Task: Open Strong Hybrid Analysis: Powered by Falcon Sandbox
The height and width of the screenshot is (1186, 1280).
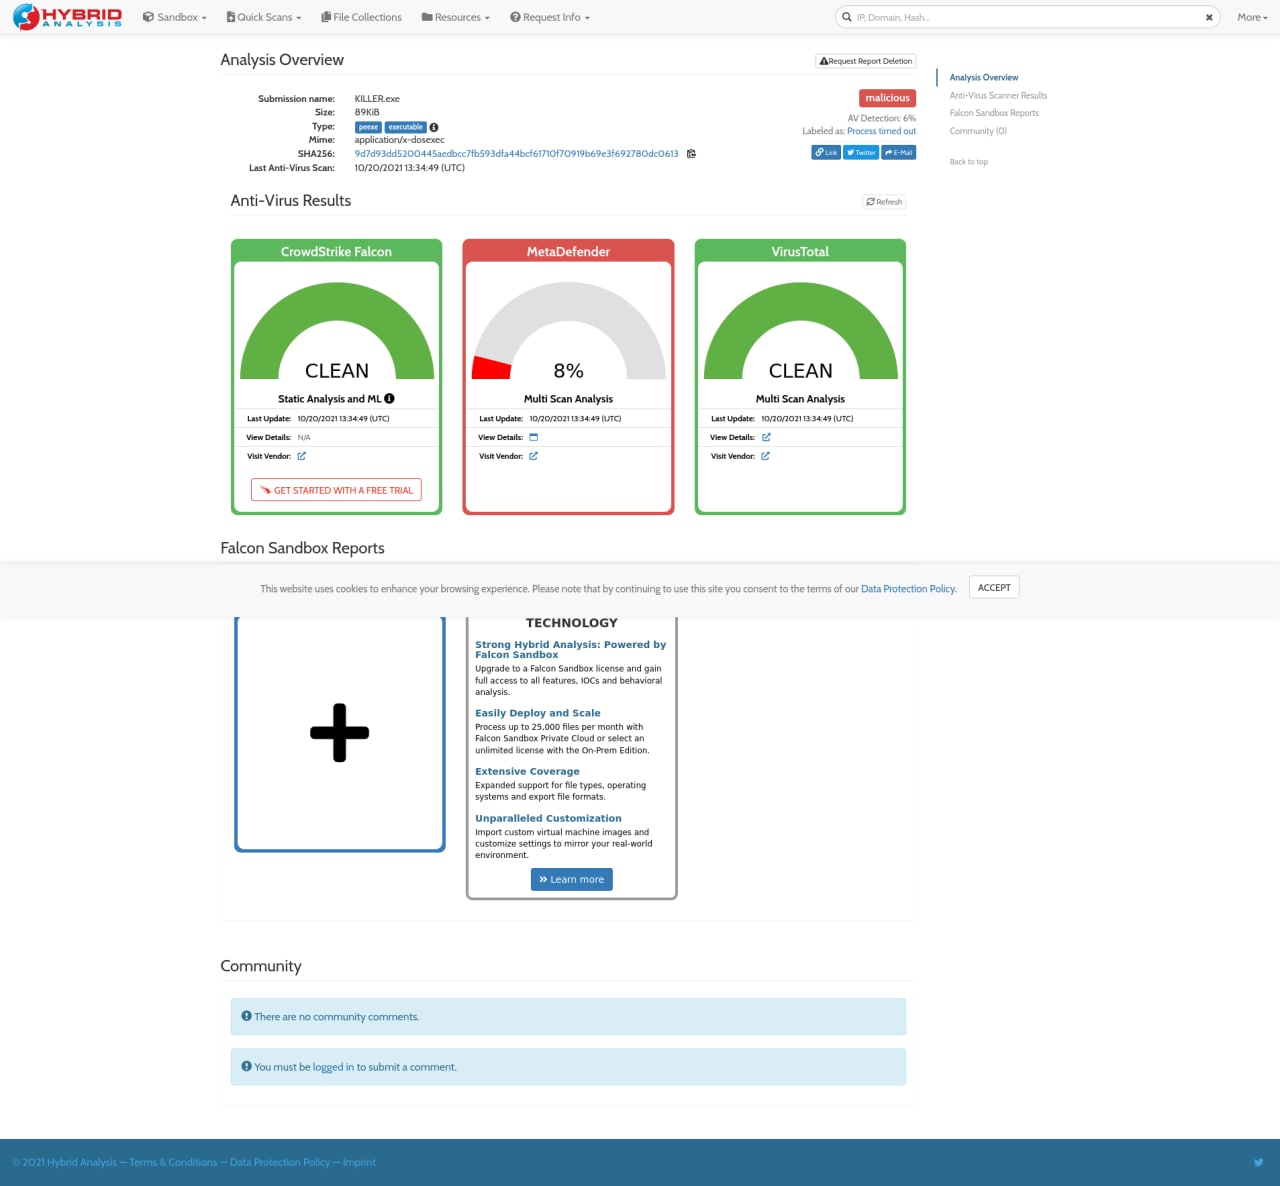Action: coord(570,650)
